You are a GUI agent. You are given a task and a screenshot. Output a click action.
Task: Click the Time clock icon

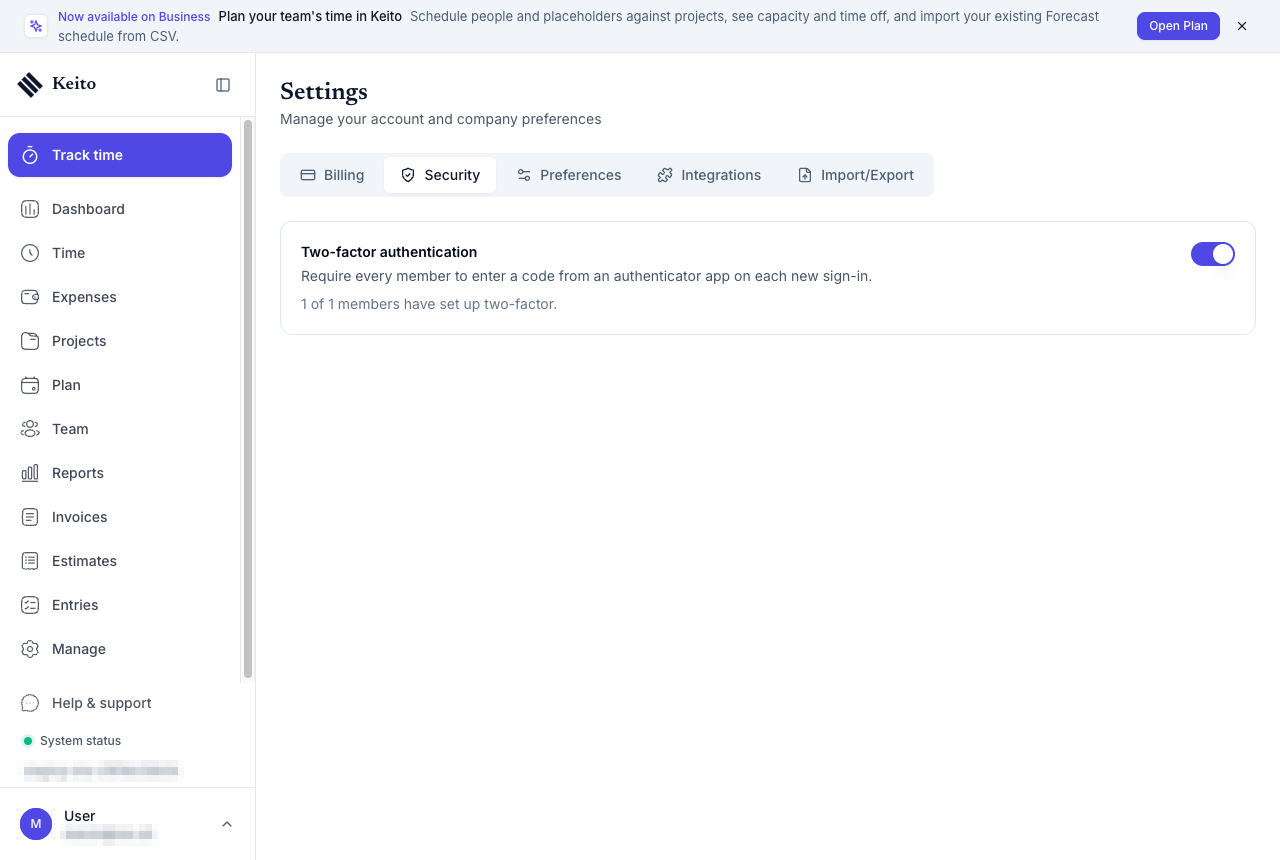30,253
